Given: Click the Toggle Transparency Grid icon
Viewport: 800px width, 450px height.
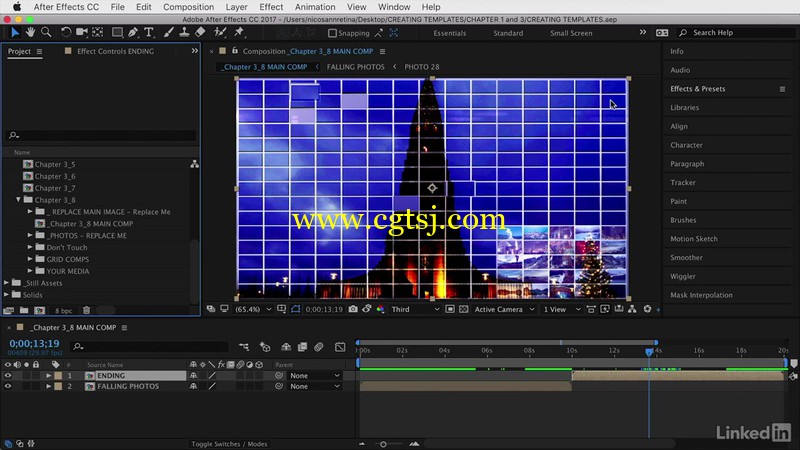Looking at the screenshot, I should 463,309.
